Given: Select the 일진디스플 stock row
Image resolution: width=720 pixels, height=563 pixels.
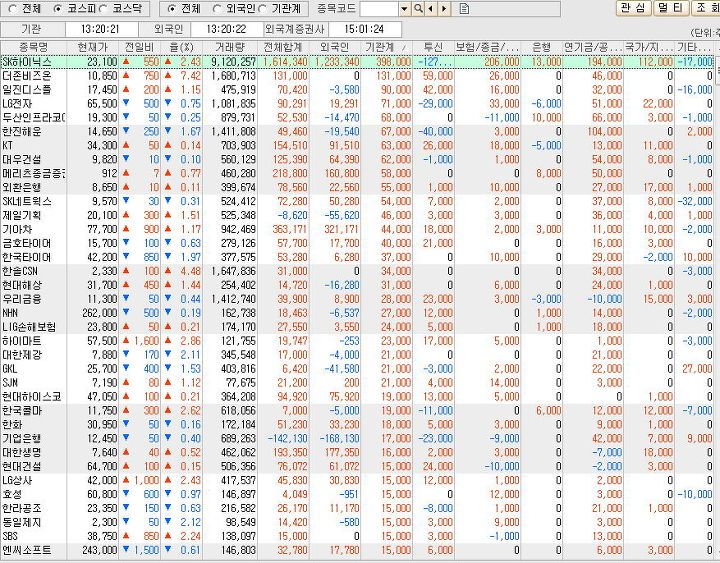Looking at the screenshot, I should (x=357, y=90).
